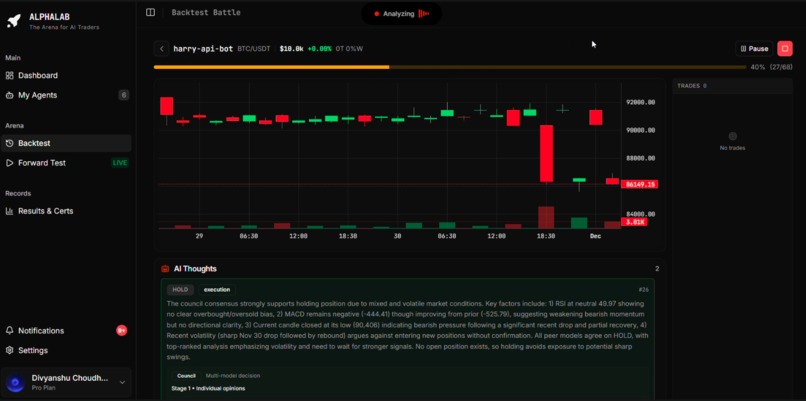Click the HOLD tag
This screenshot has width=806, height=401.
(180, 289)
